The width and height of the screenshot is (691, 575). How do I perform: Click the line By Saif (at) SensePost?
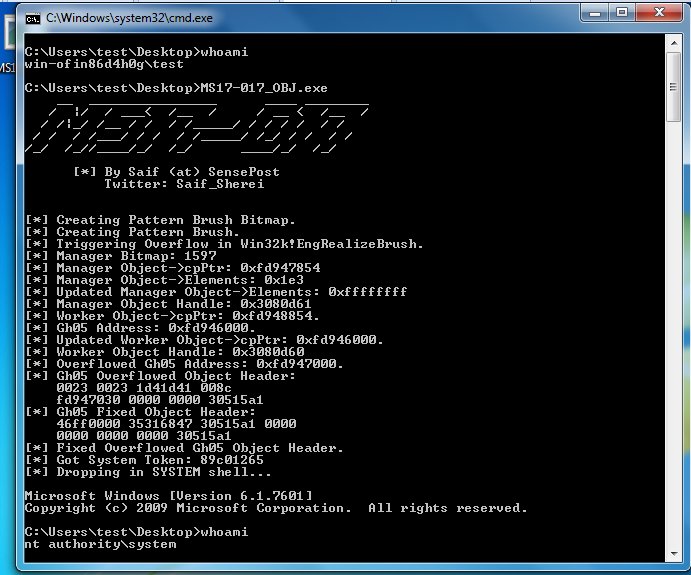(177, 172)
